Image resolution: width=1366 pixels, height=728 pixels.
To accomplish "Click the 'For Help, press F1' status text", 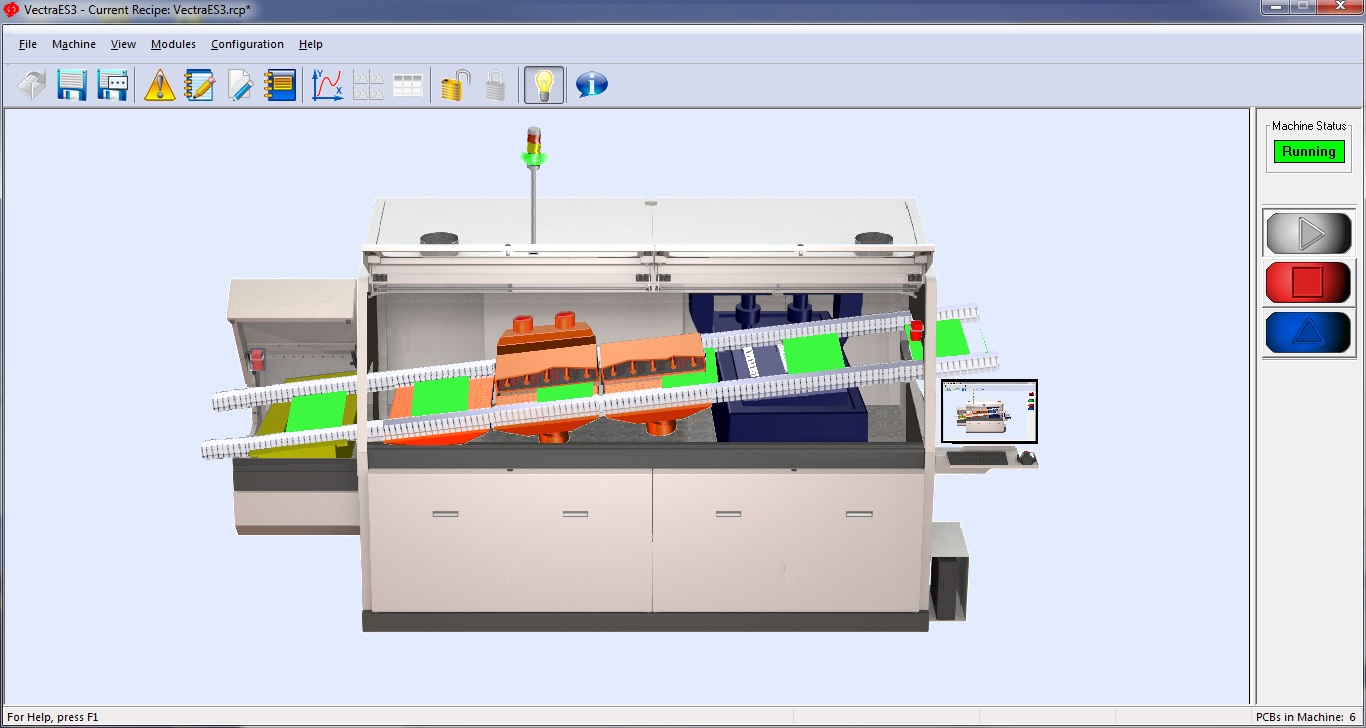I will click(x=53, y=717).
